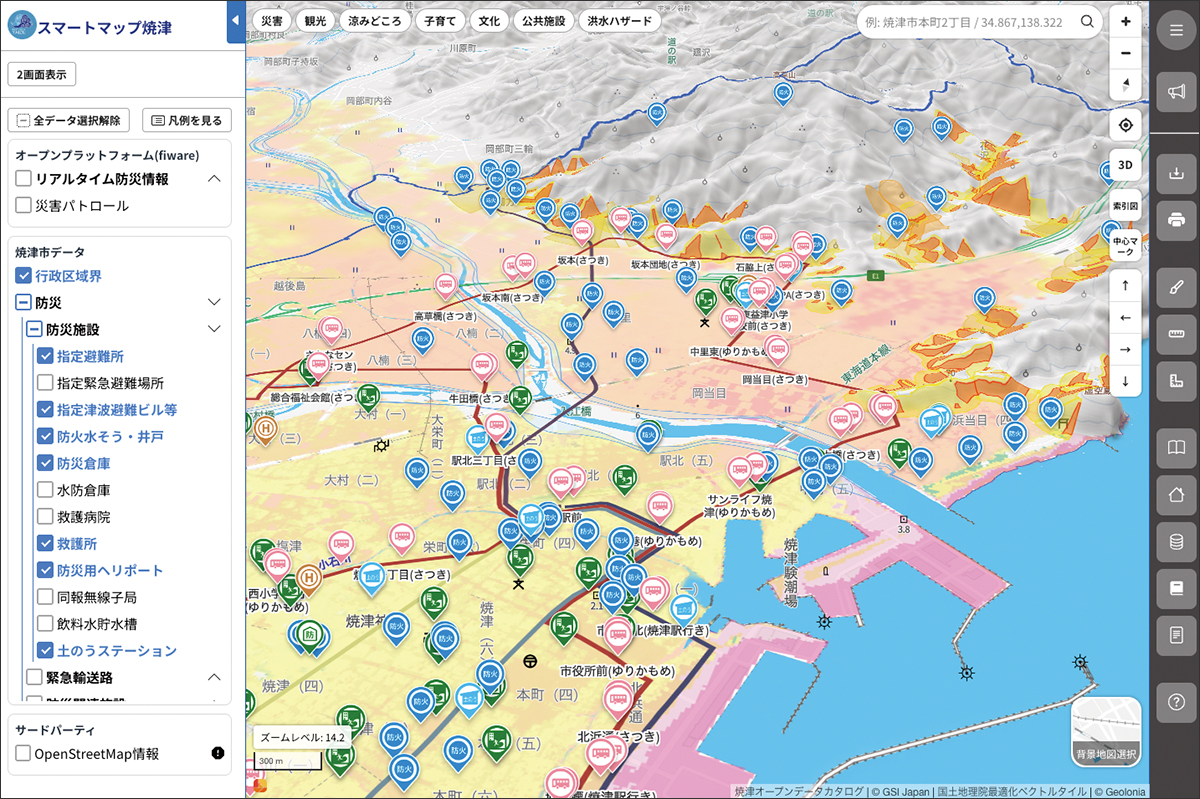This screenshot has height=799, width=1200.
Task: Open the 洪水ハザード category tab
Action: pos(619,20)
